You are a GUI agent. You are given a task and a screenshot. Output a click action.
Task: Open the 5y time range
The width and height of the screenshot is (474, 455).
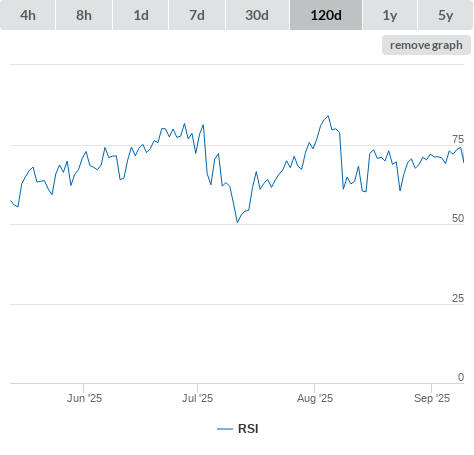[445, 15]
